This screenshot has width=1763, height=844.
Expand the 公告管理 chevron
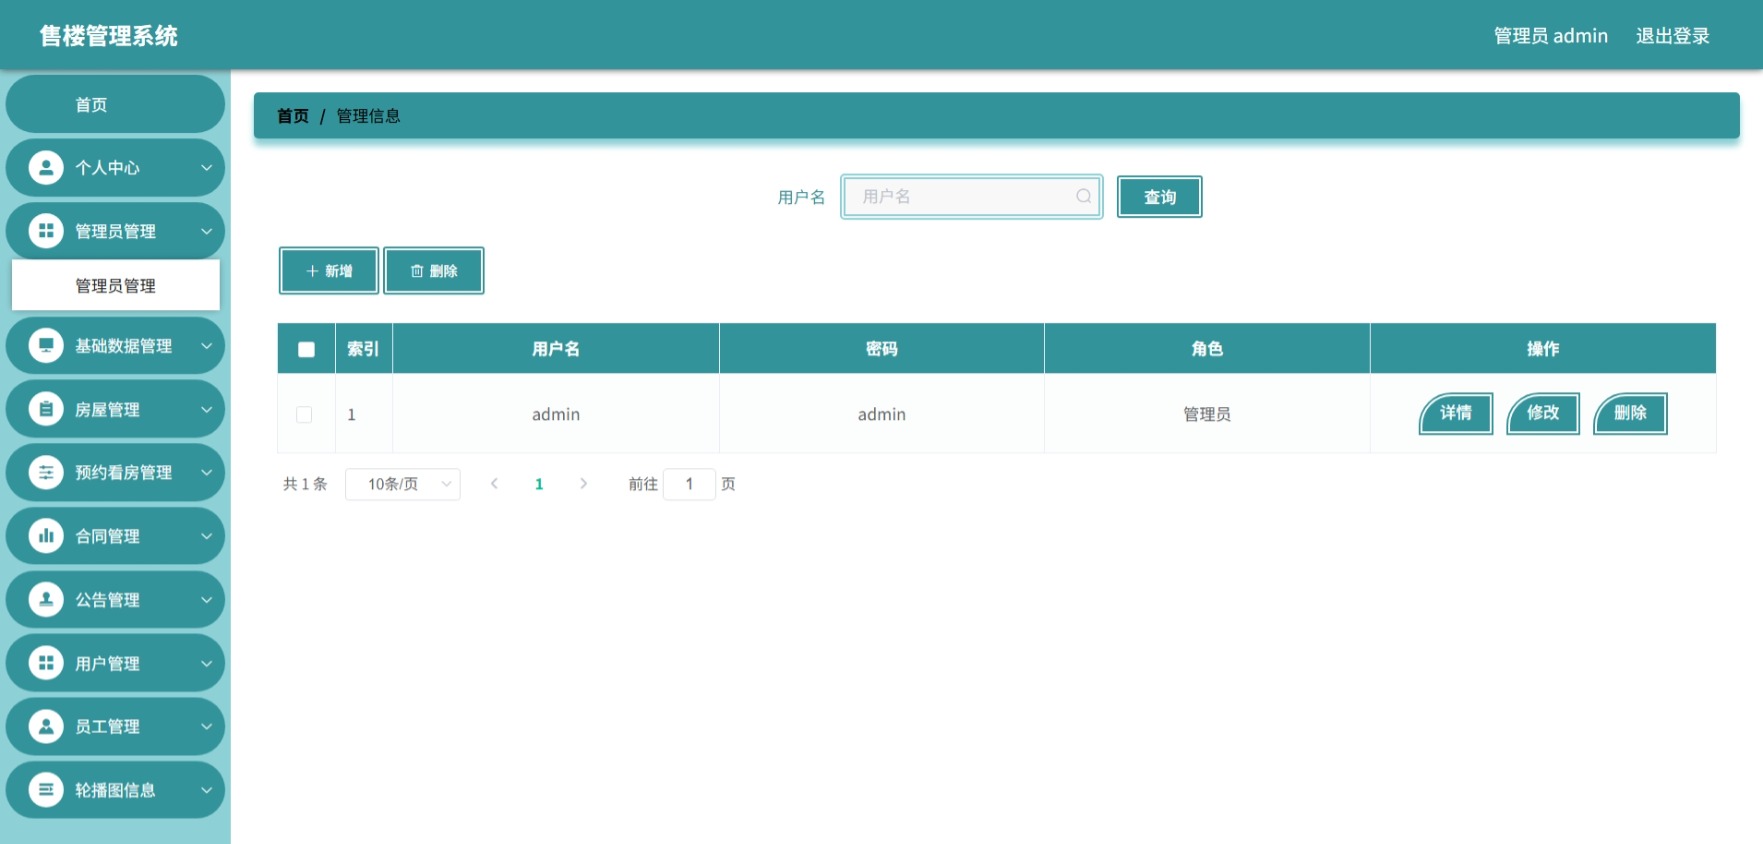[206, 600]
